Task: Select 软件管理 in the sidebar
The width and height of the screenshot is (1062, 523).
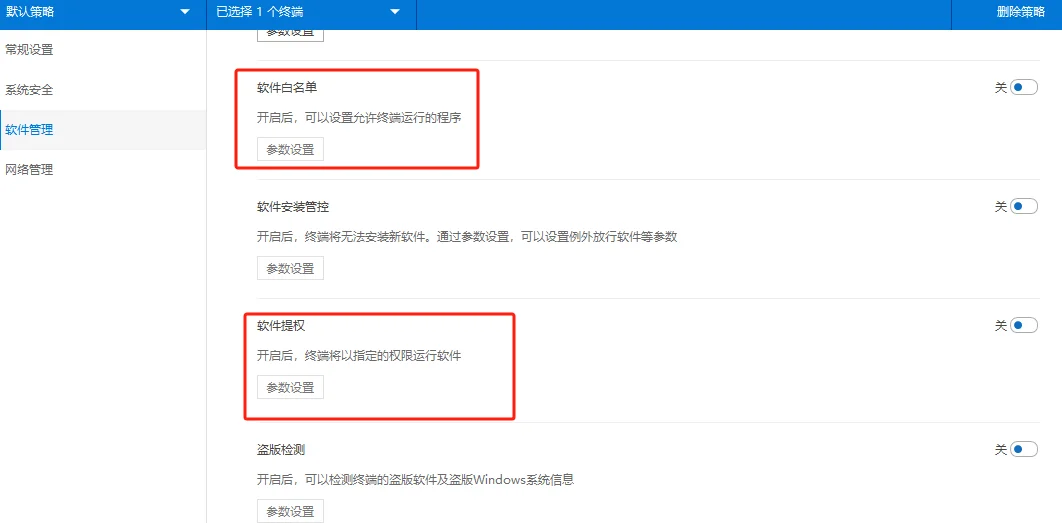Action: pos(103,130)
